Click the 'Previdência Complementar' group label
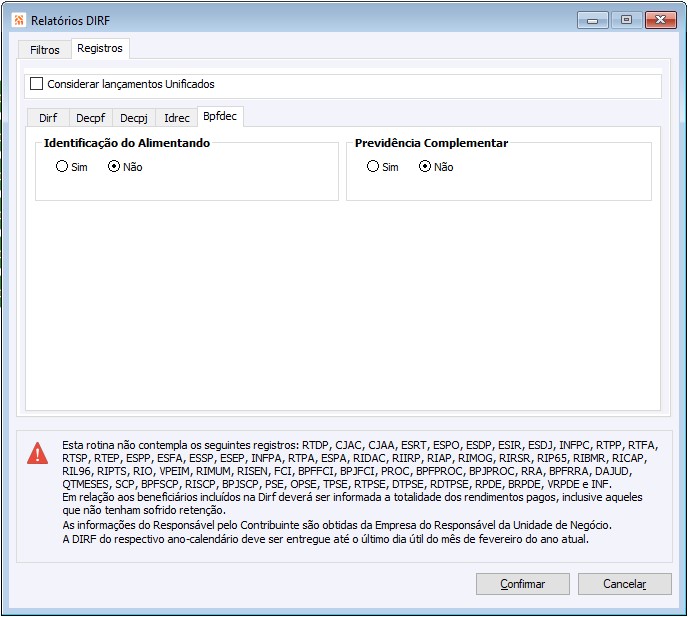Viewport: 688px width, 617px height. click(x=431, y=143)
